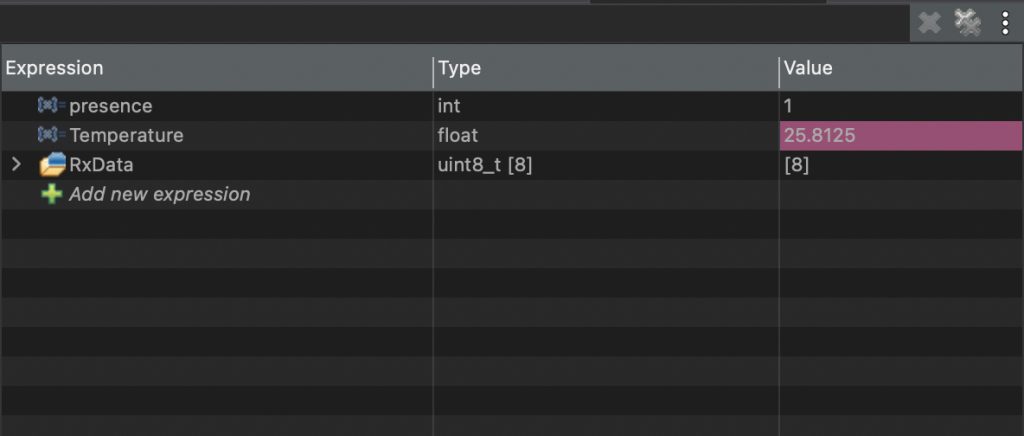Image resolution: width=1024 pixels, height=436 pixels.
Task: Select the RxData expression name
Action: [x=101, y=165]
